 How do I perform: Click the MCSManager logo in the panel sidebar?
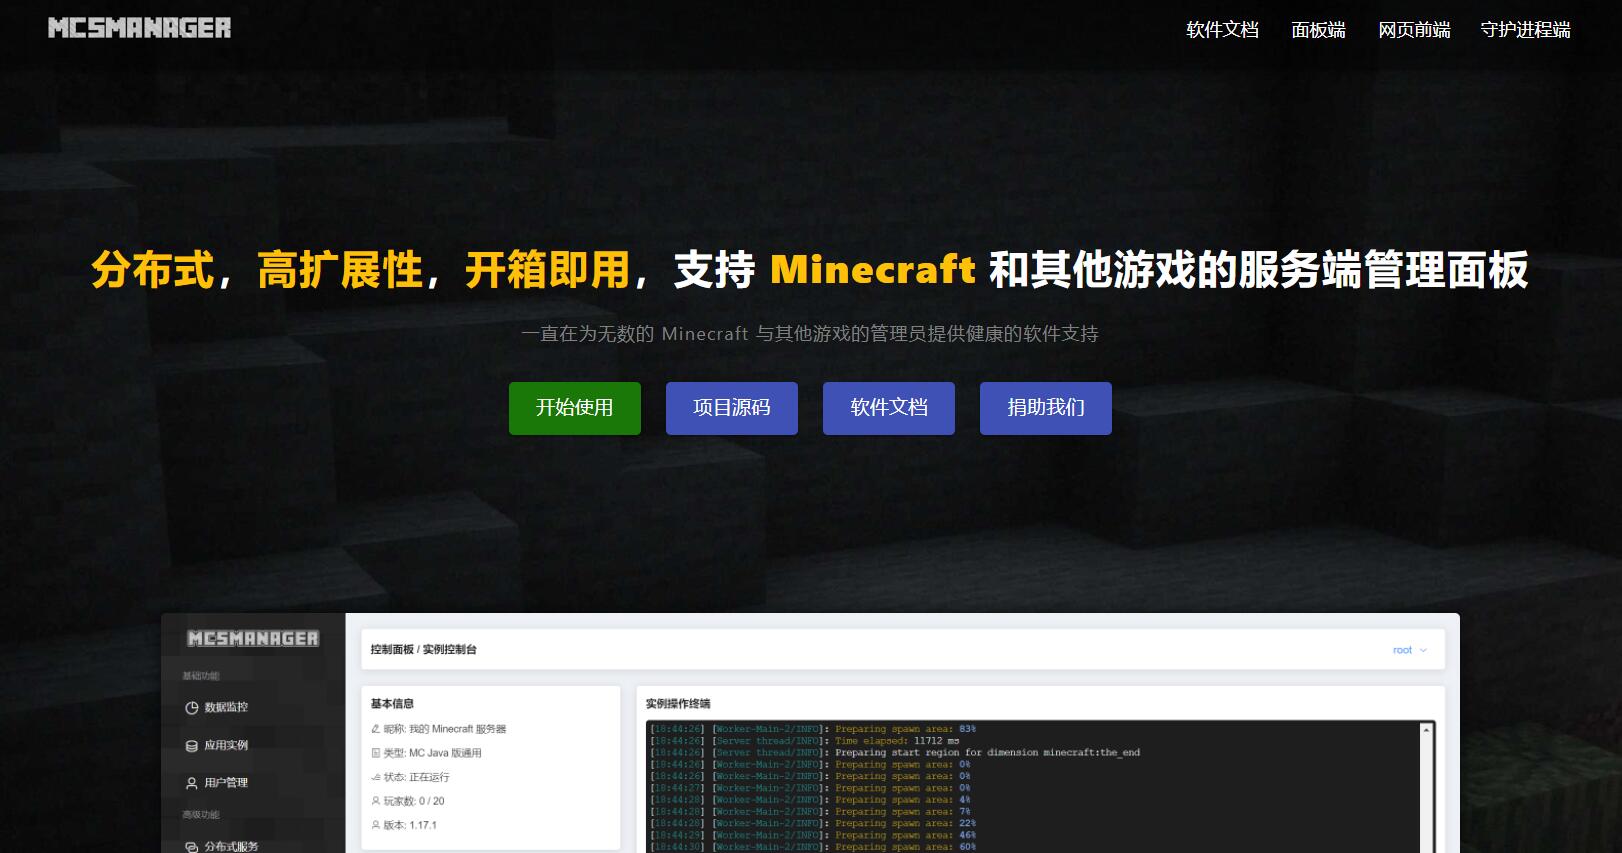pos(253,638)
